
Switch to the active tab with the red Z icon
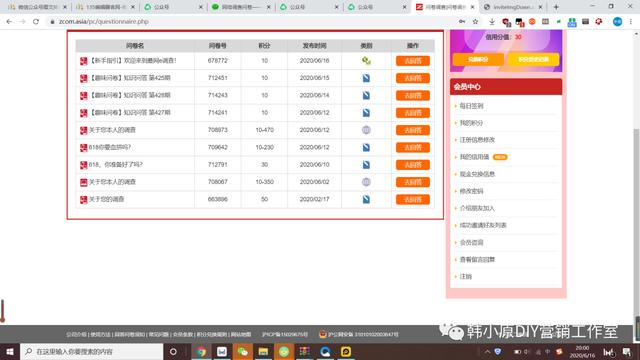click(x=445, y=7)
